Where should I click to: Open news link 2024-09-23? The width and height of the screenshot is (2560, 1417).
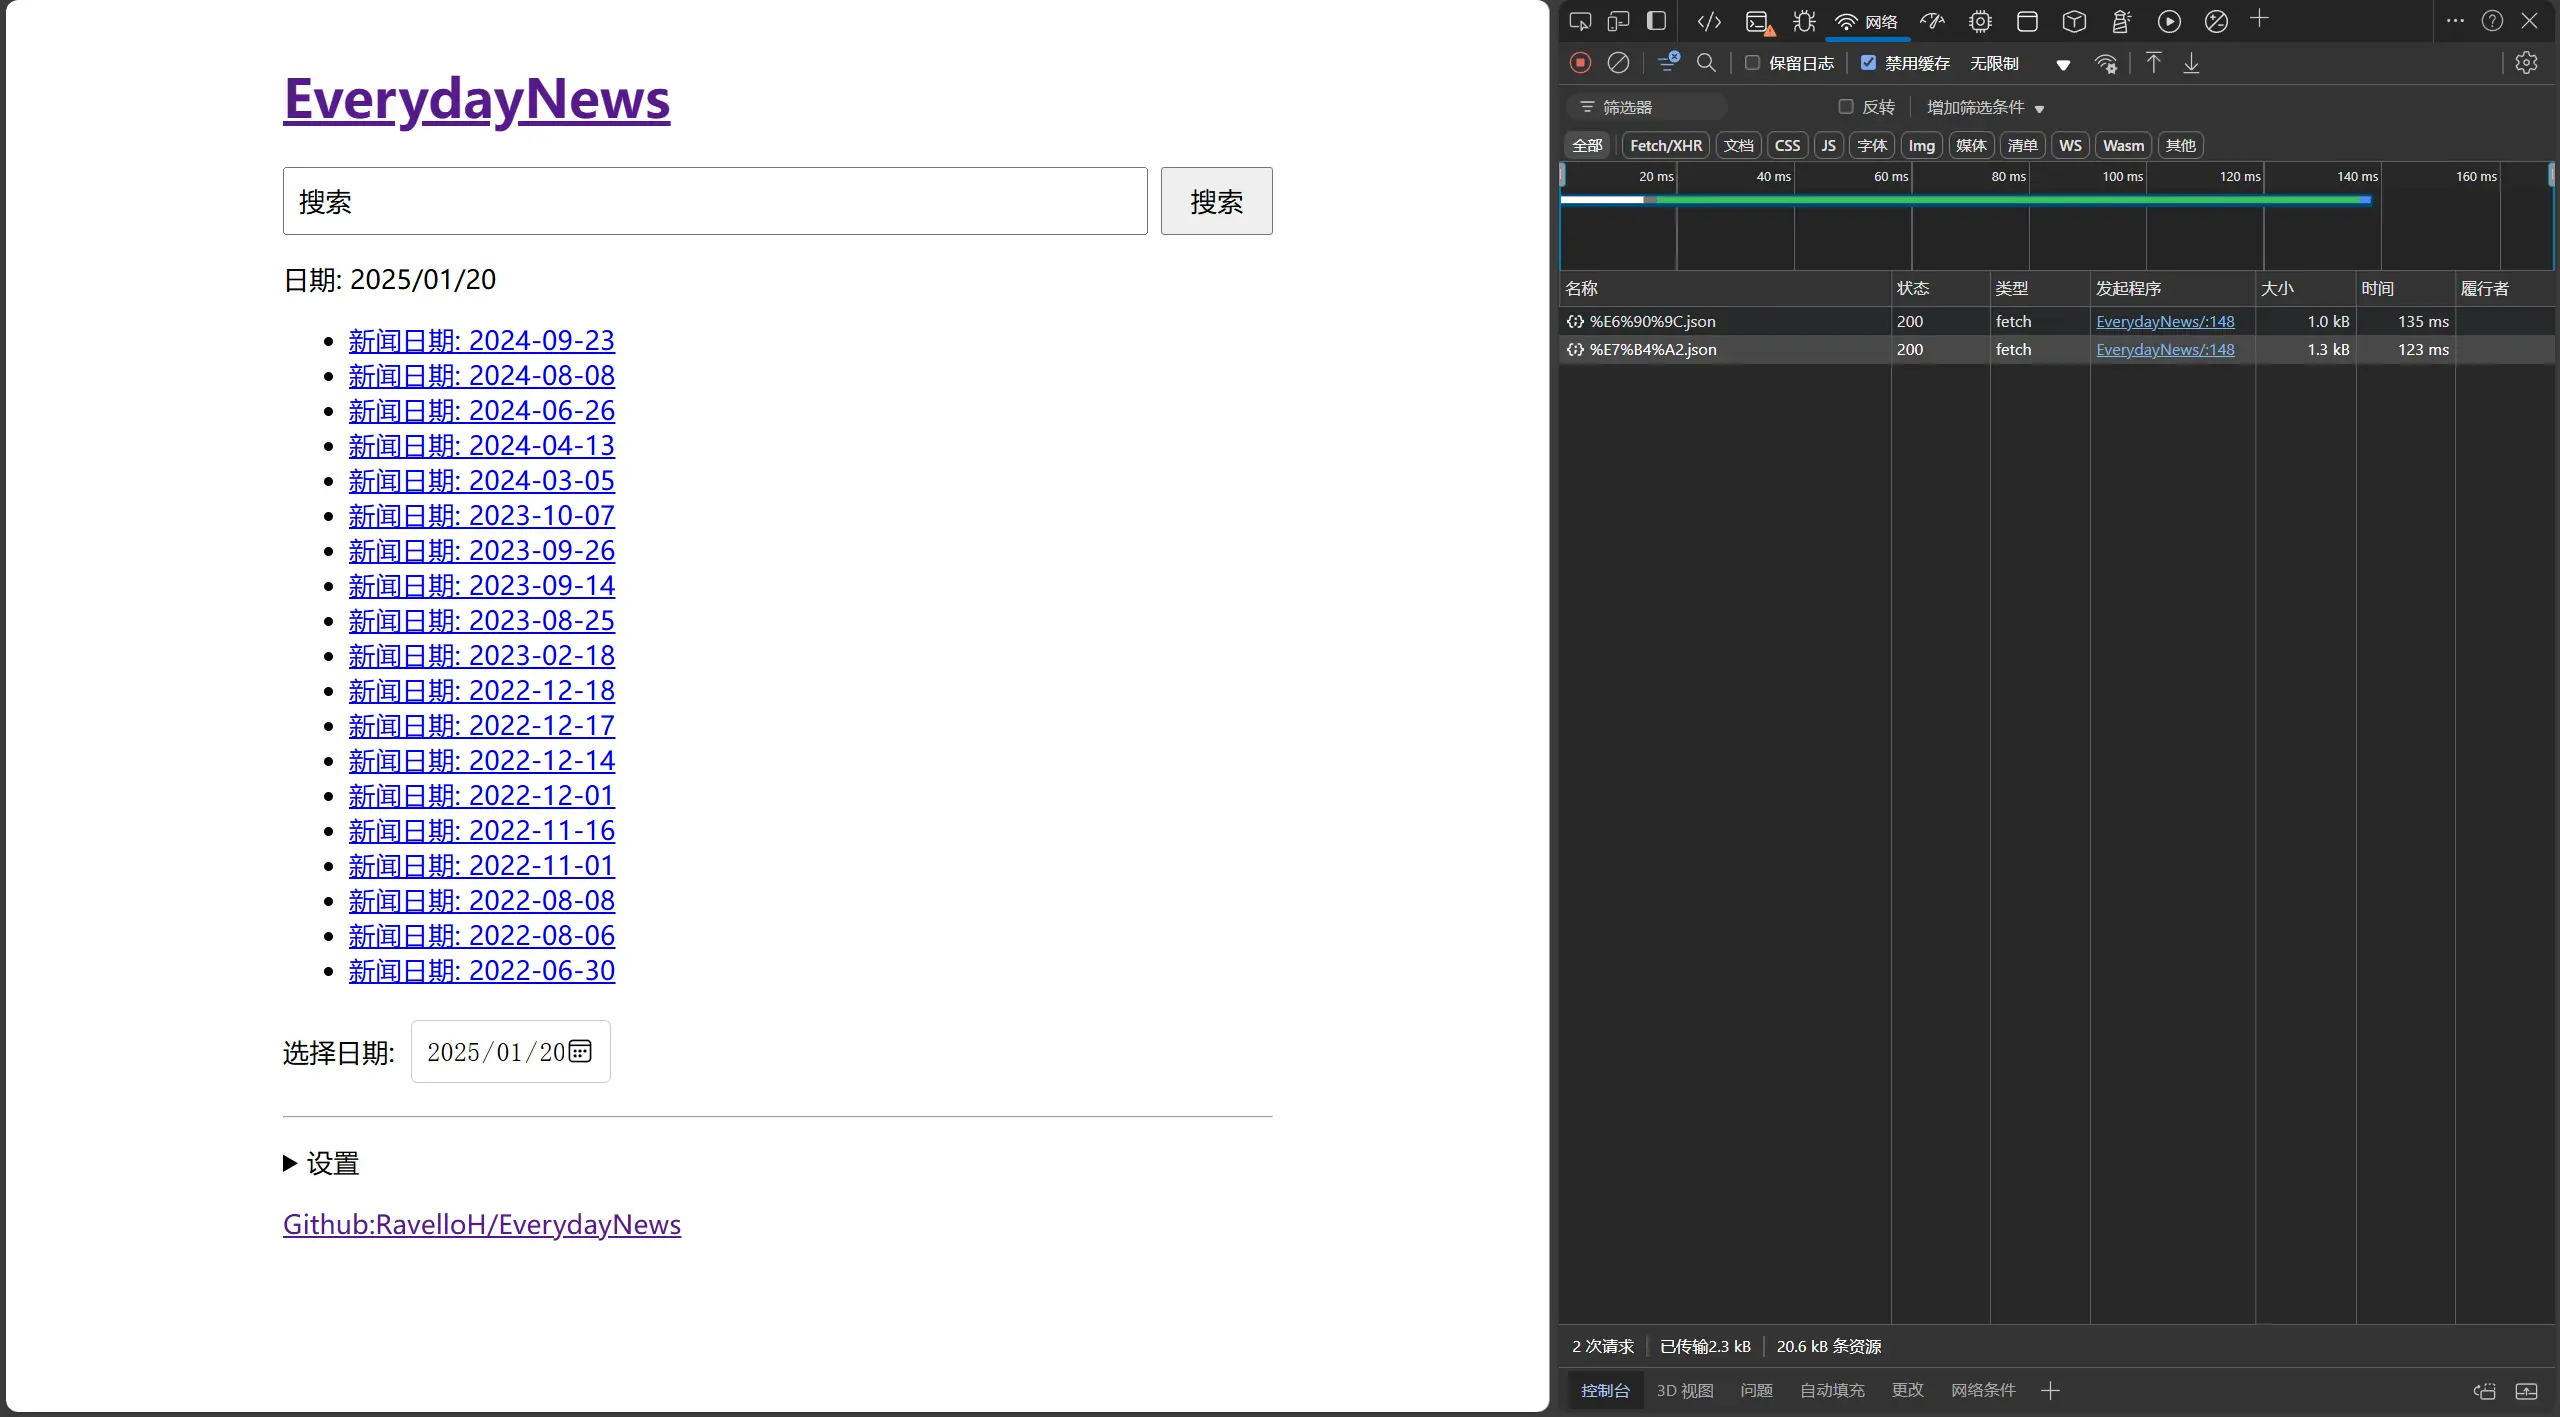point(482,341)
